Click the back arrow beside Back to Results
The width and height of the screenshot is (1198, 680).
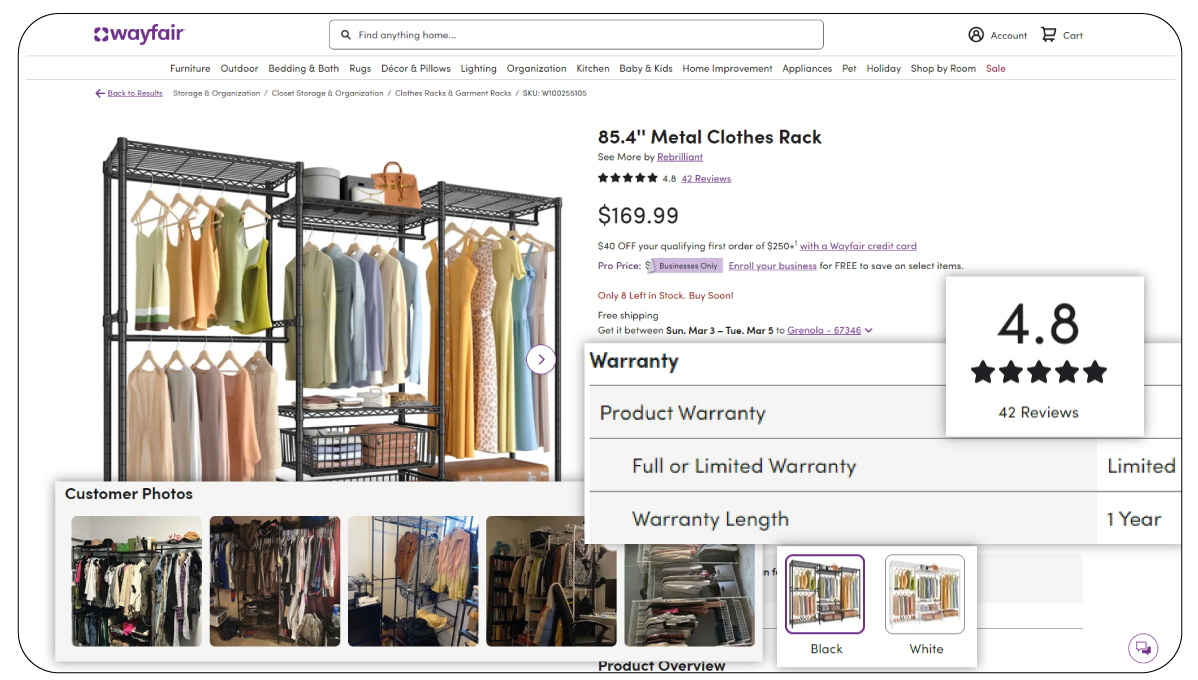[99, 93]
